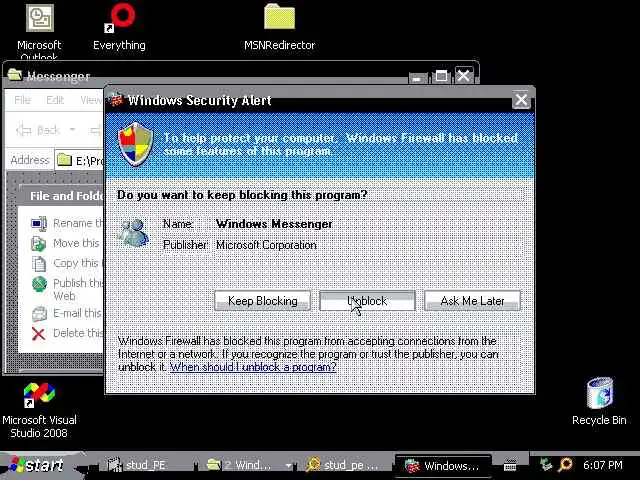Click 'Rename this' task in explorer pane
Image resolution: width=640 pixels, height=480 pixels.
coord(78,223)
